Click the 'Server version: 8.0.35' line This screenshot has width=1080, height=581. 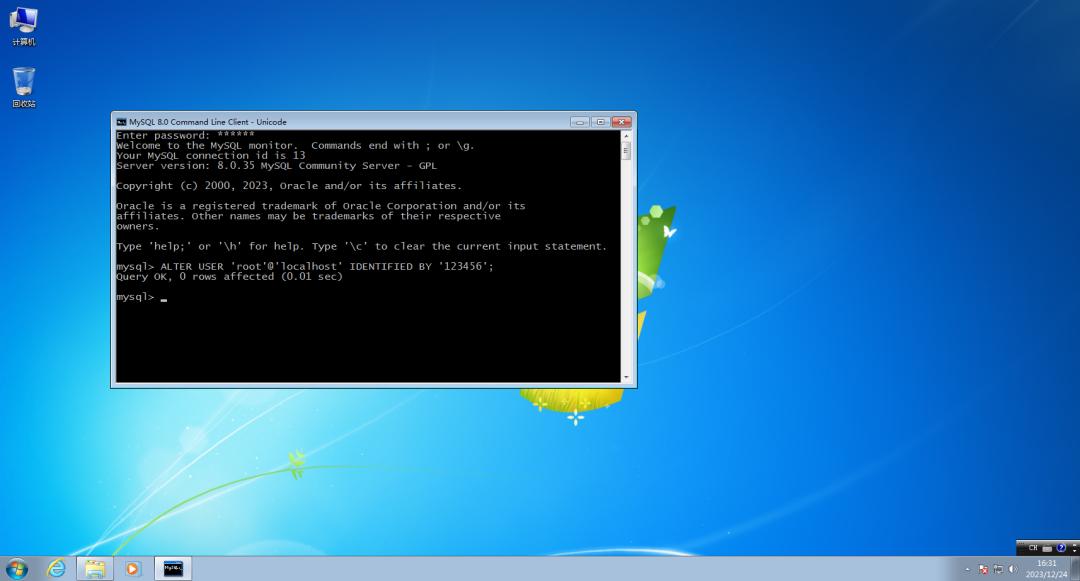(x=276, y=166)
